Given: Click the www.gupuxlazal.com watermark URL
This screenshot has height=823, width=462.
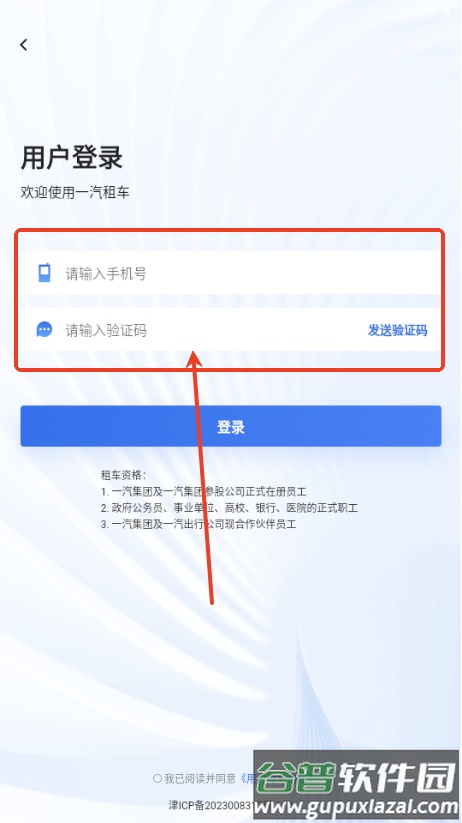Looking at the screenshot, I should point(356,807).
